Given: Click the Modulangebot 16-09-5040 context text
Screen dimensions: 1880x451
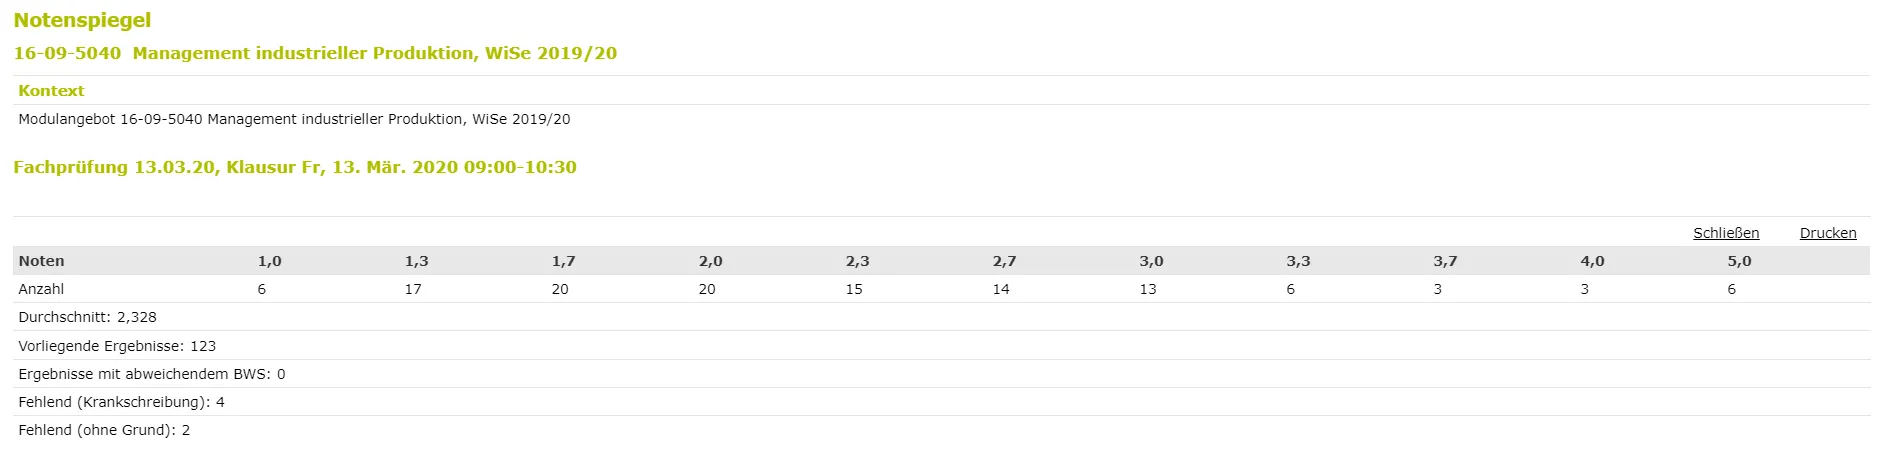Looking at the screenshot, I should pos(294,119).
